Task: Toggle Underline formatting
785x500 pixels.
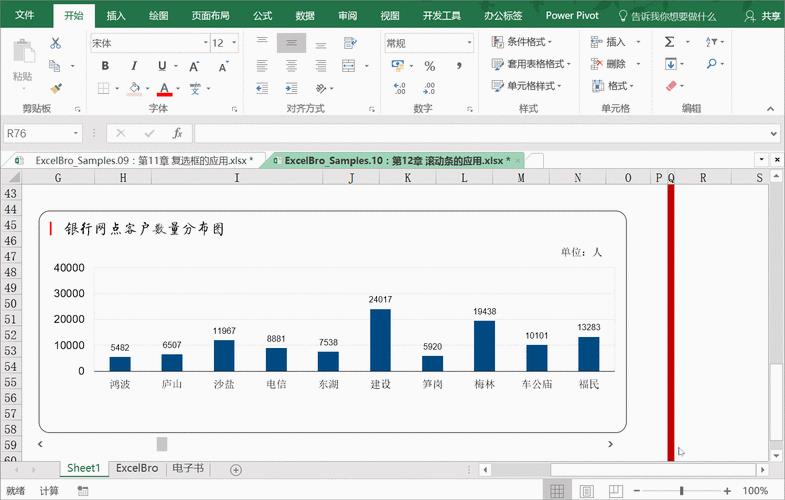Action: point(162,66)
